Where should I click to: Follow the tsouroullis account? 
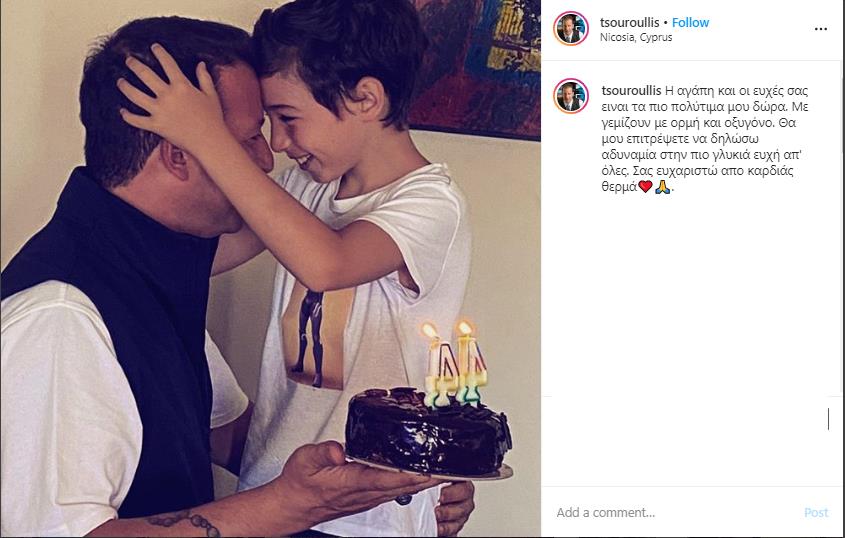690,23
